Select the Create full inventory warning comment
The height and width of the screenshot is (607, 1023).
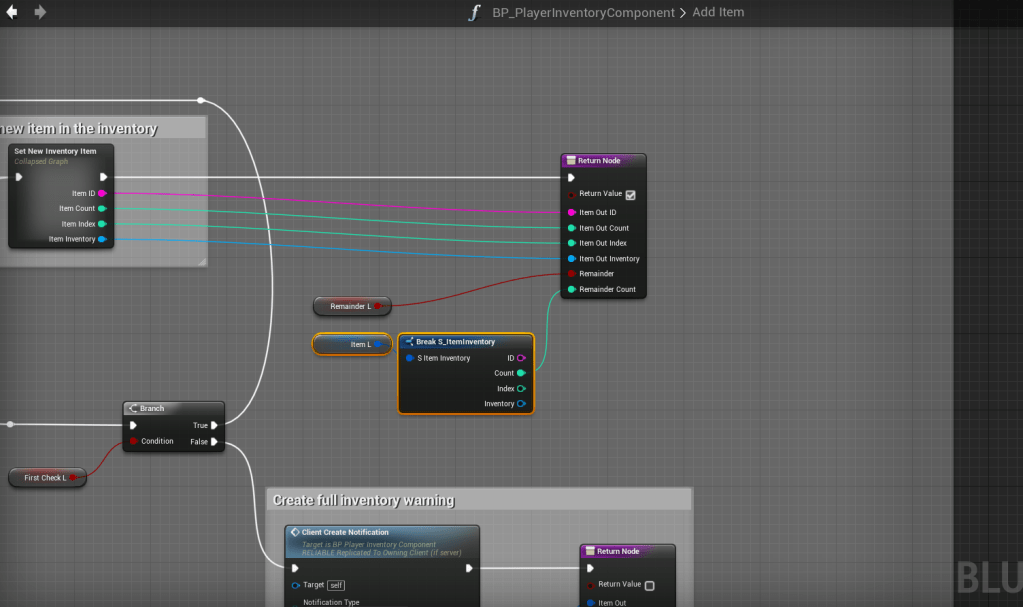coord(478,500)
